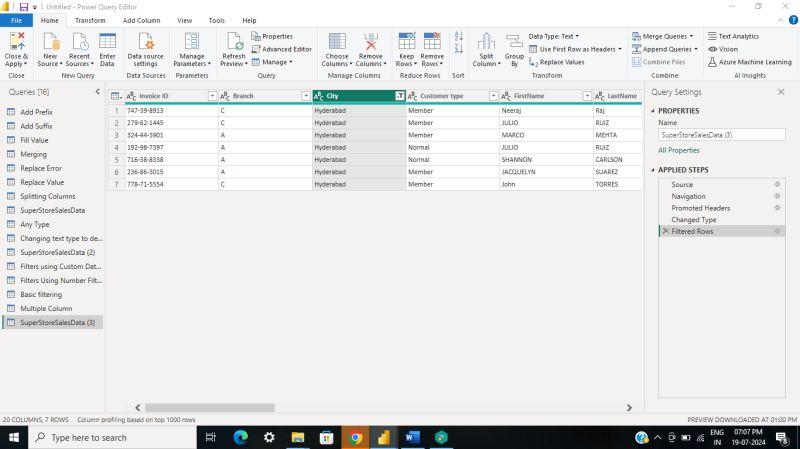The height and width of the screenshot is (449, 800).
Task: Open the Advanced Editor
Action: [x=281, y=49]
